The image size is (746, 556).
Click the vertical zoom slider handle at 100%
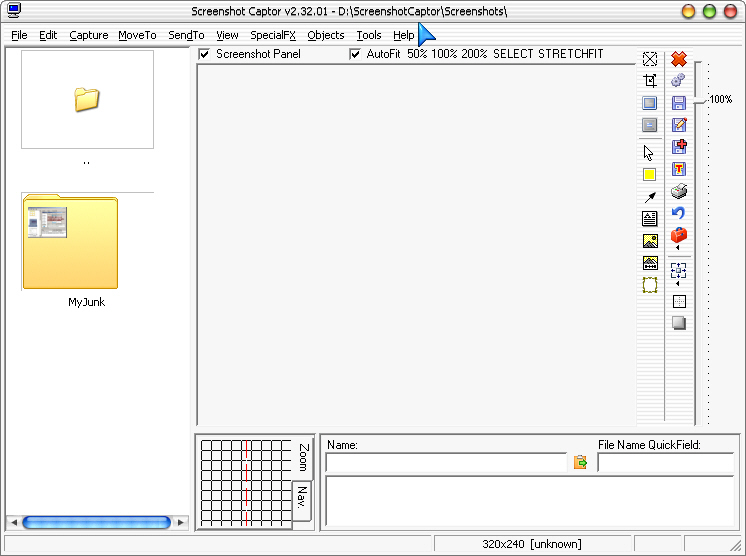pyautogui.click(x=699, y=101)
